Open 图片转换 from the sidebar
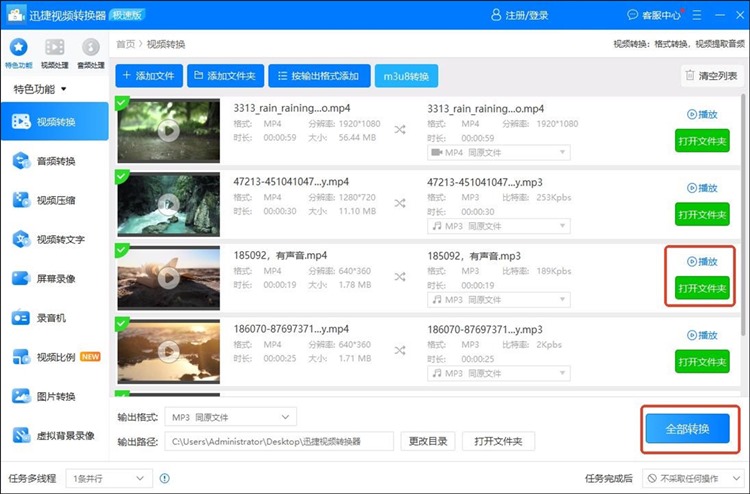Screen dimensions: 750x494 55,396
